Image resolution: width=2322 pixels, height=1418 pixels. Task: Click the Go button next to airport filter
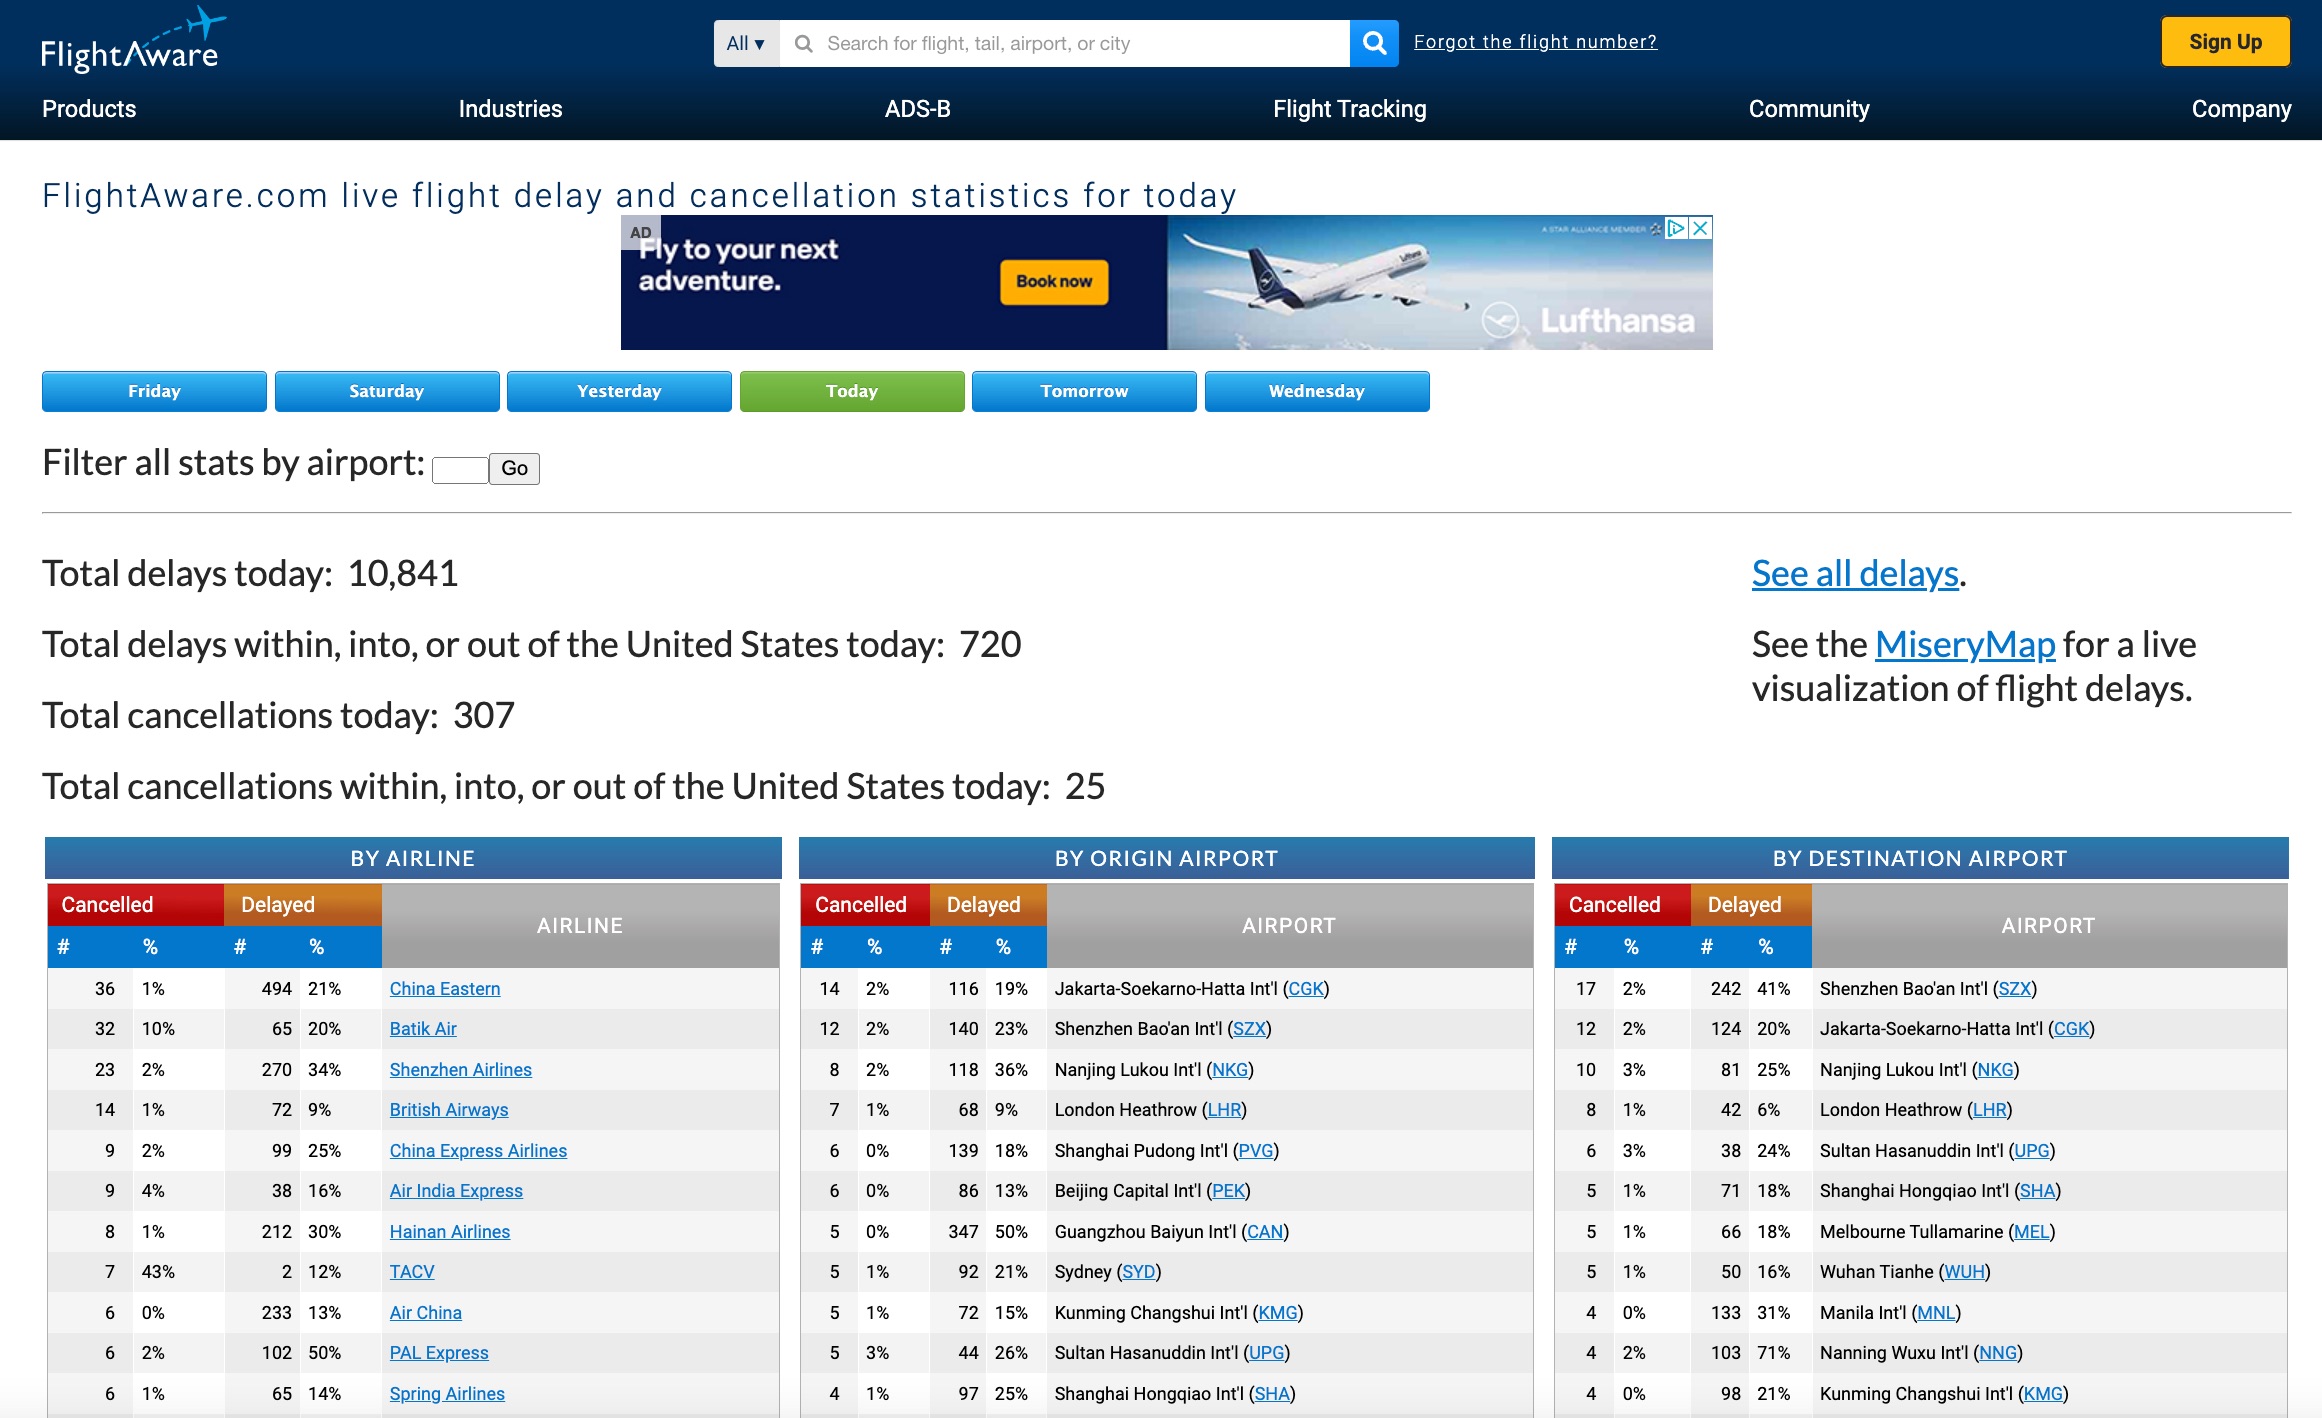pos(513,469)
